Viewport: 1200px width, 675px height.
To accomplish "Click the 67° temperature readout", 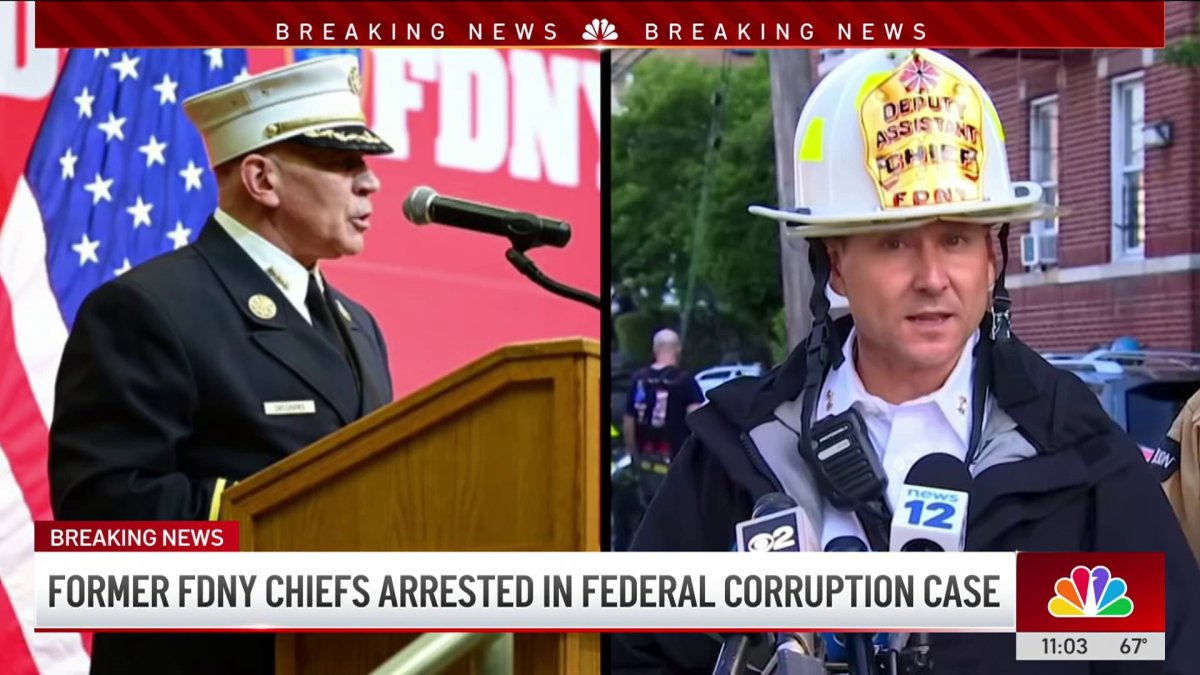I will tap(1133, 646).
